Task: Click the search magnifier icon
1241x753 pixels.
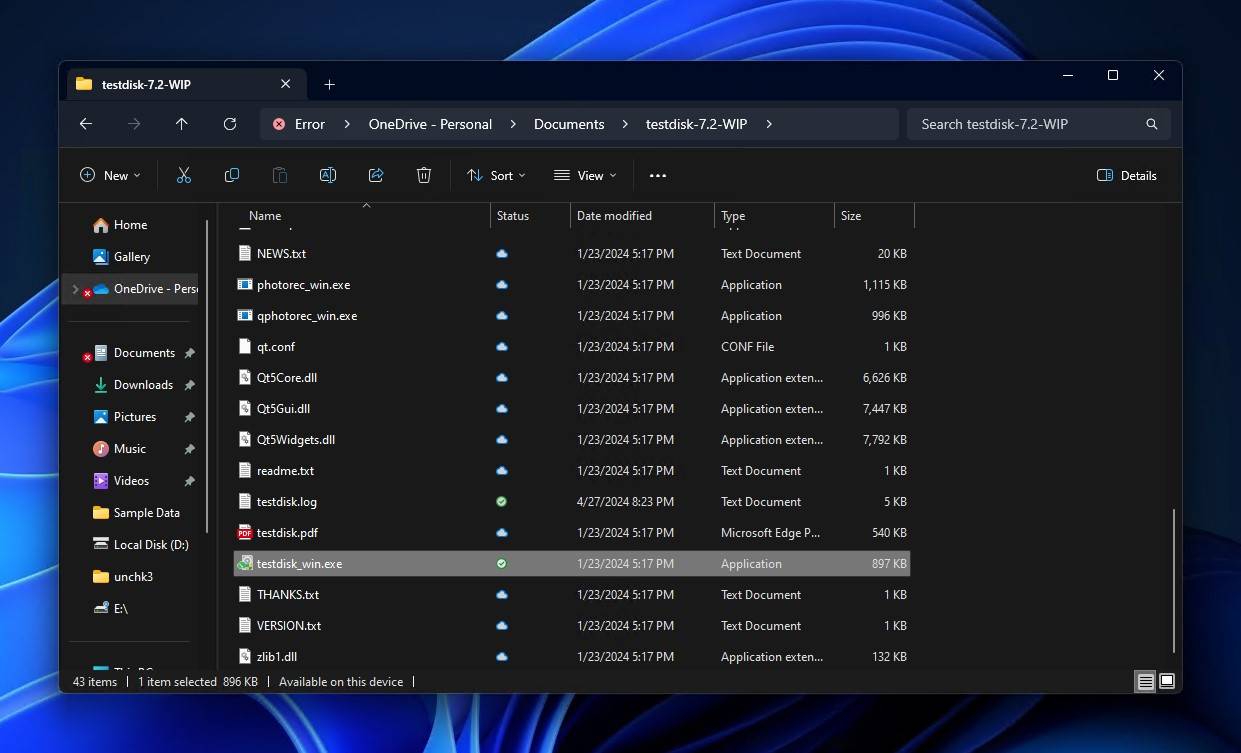Action: pyautogui.click(x=1152, y=124)
